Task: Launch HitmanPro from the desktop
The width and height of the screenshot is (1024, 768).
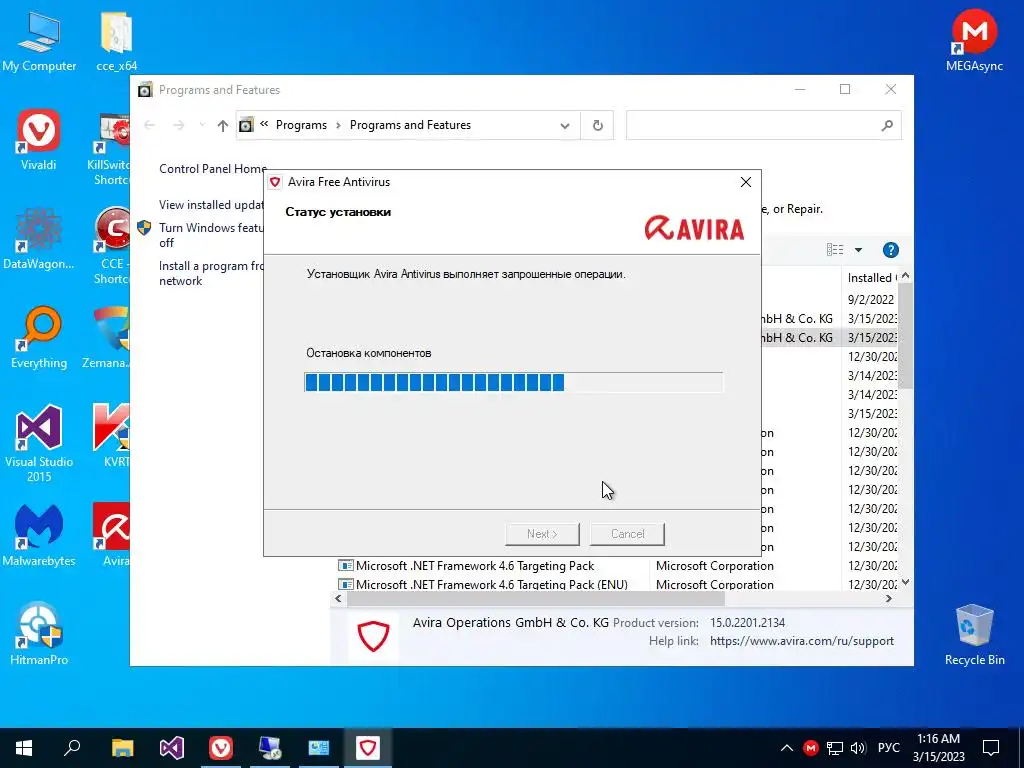Action: [x=39, y=633]
